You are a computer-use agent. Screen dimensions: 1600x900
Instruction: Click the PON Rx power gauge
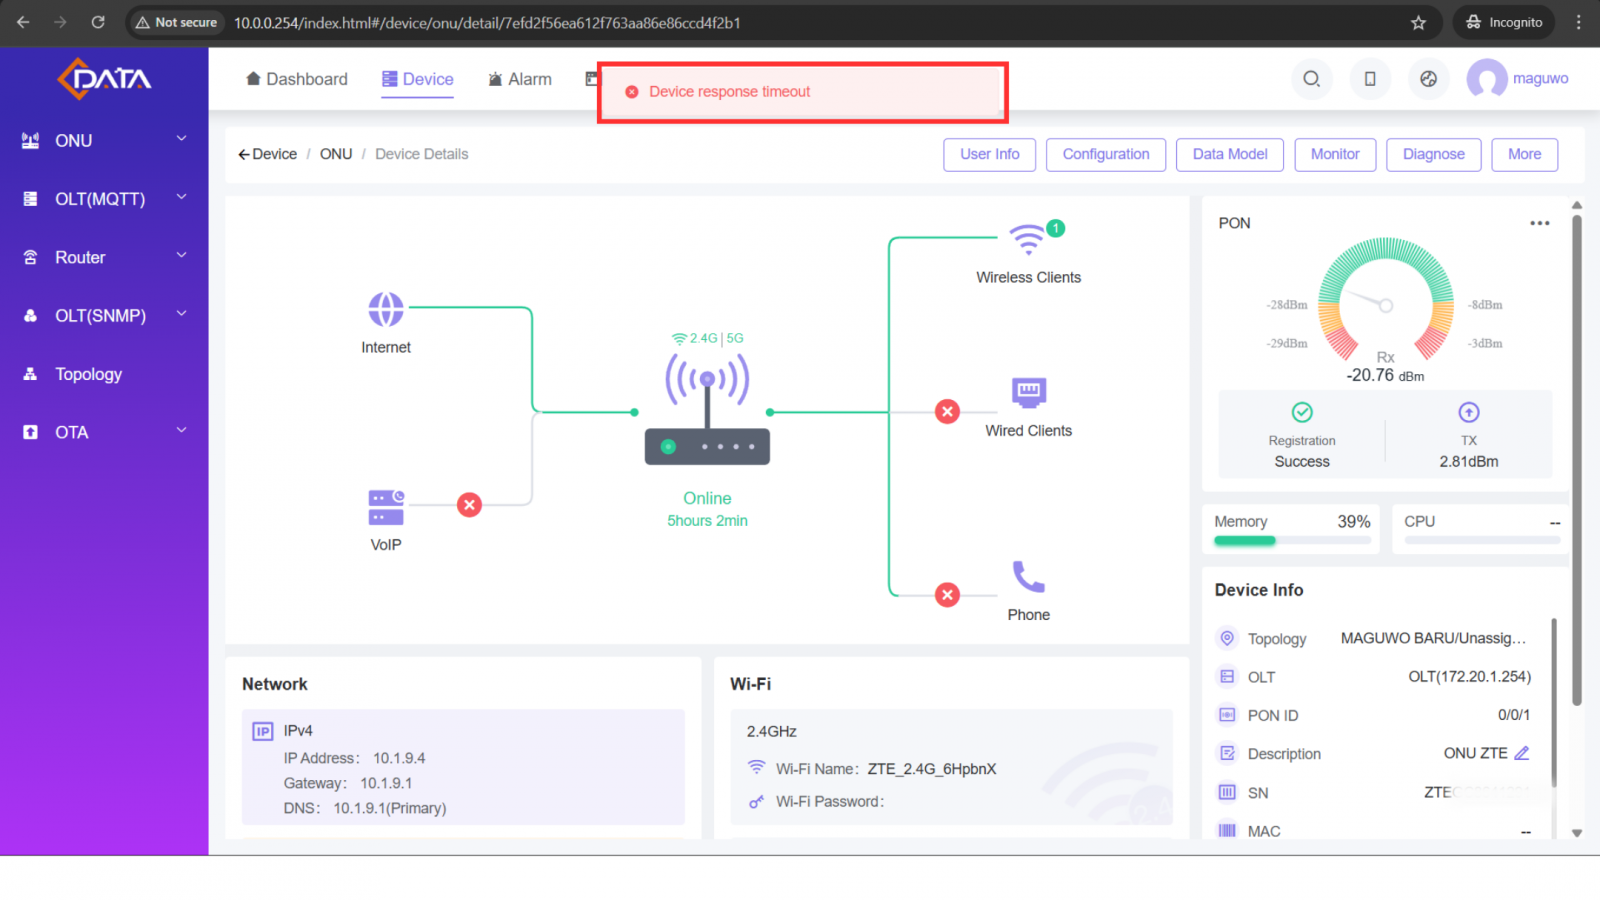1386,300
